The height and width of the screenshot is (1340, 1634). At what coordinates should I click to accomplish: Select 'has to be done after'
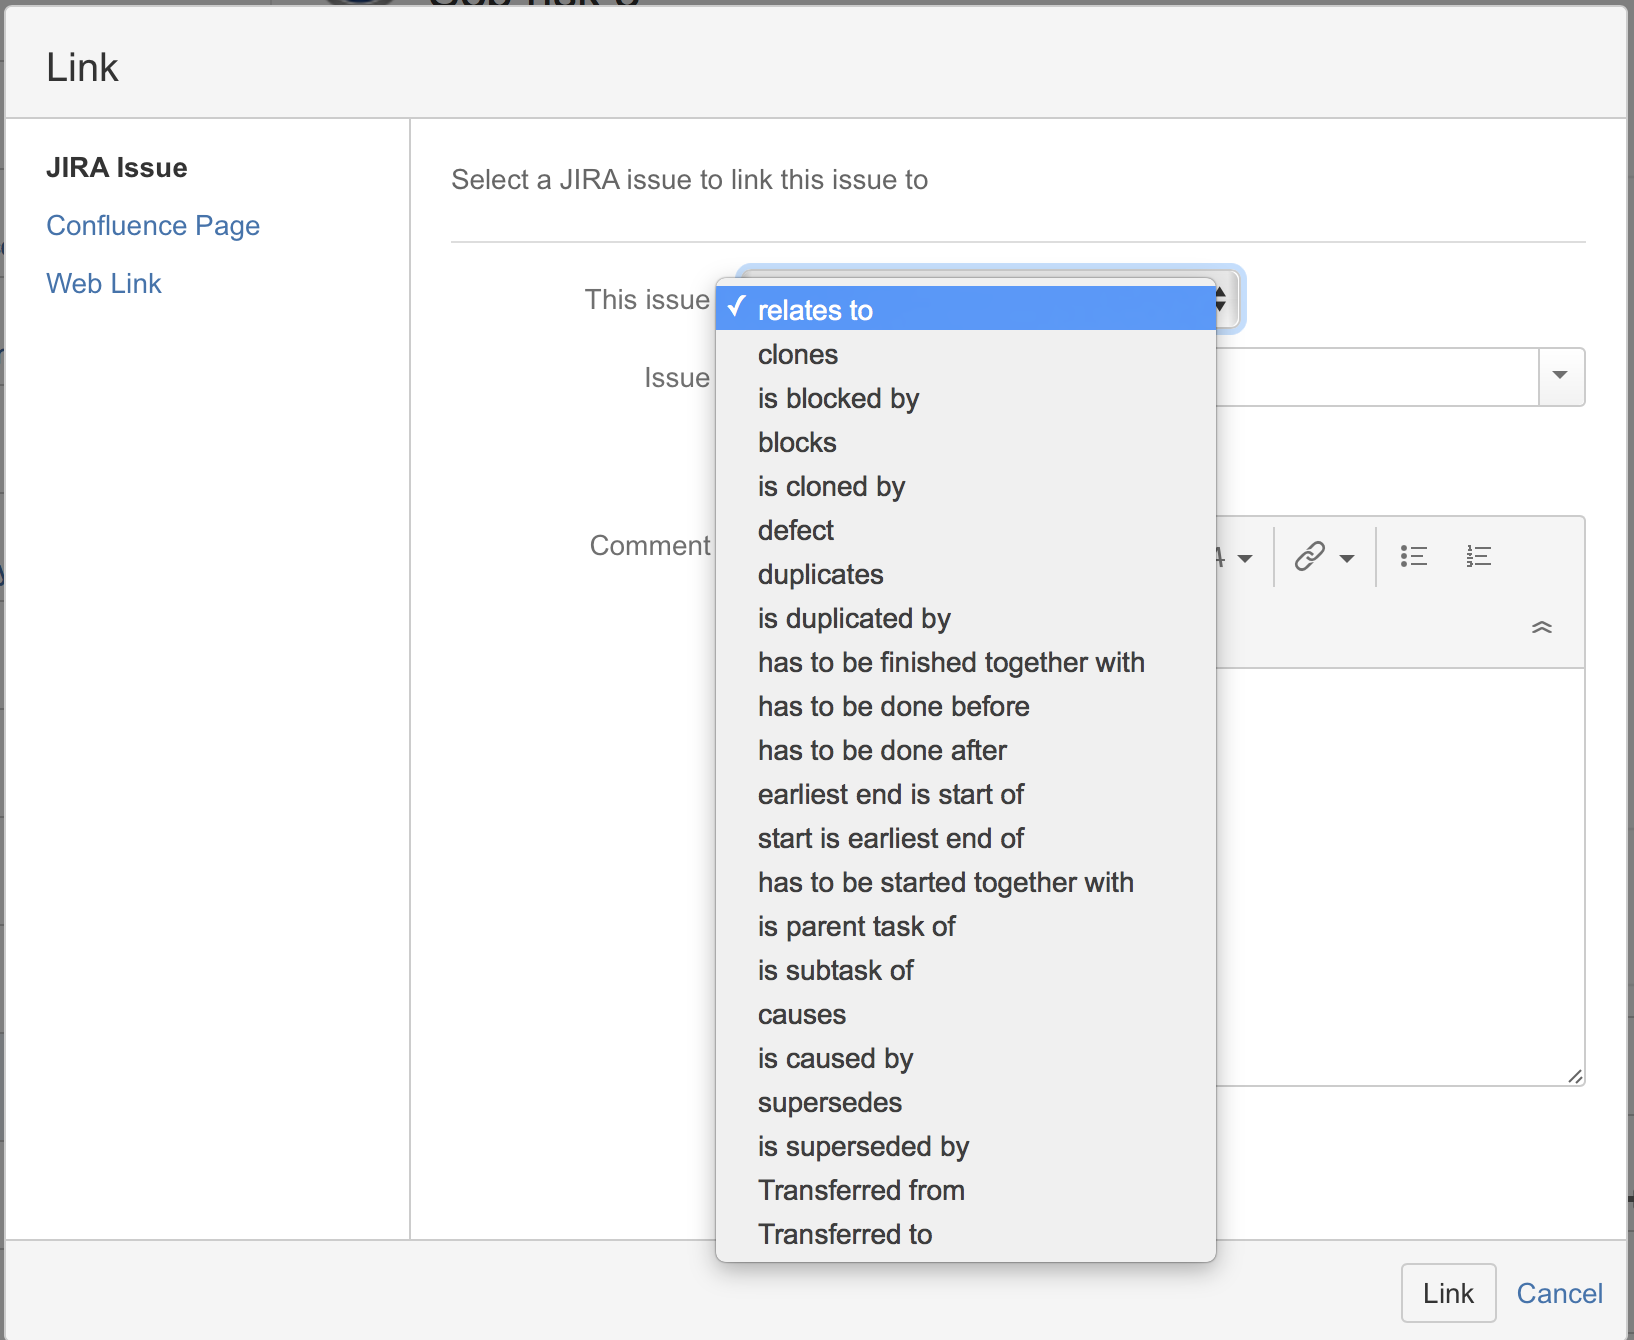pos(966,750)
